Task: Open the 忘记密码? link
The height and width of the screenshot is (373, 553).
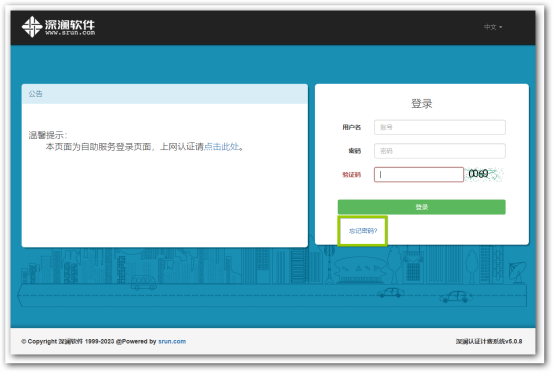Action: pos(363,231)
